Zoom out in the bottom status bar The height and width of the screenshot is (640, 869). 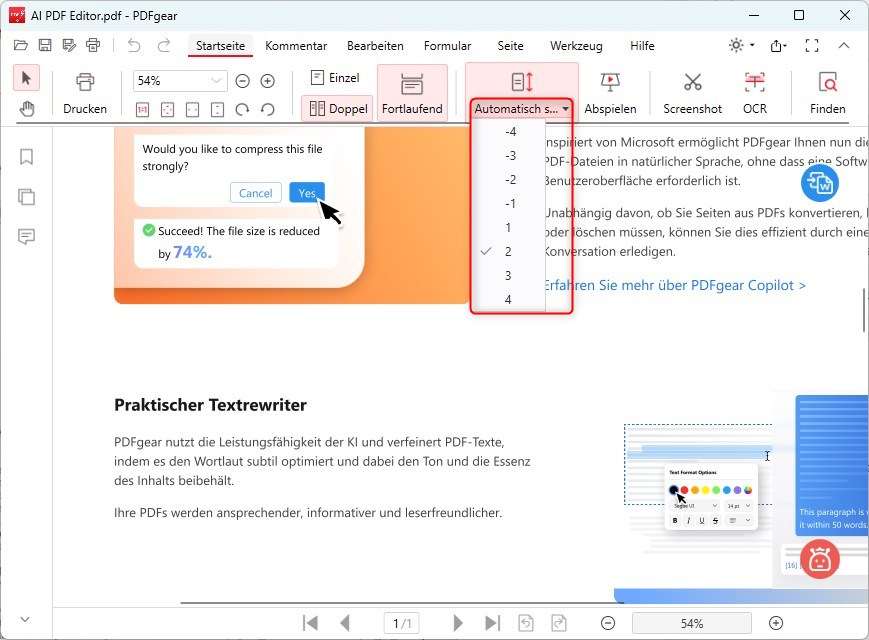click(x=608, y=623)
